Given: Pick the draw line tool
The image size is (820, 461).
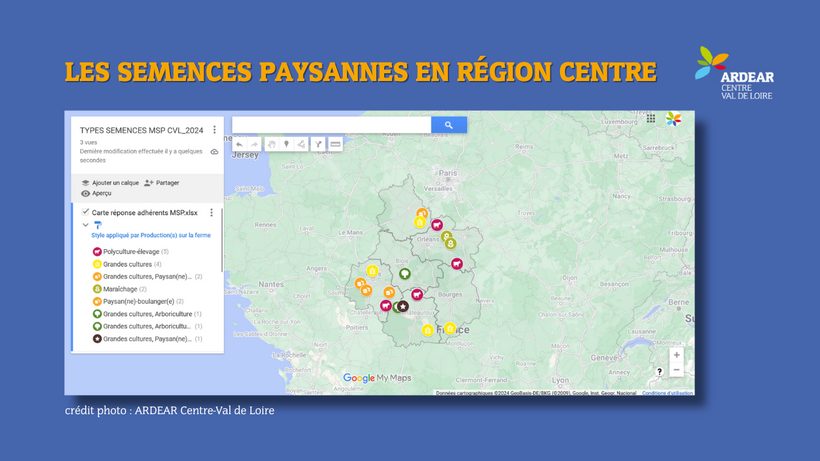Looking at the screenshot, I should click(302, 144).
